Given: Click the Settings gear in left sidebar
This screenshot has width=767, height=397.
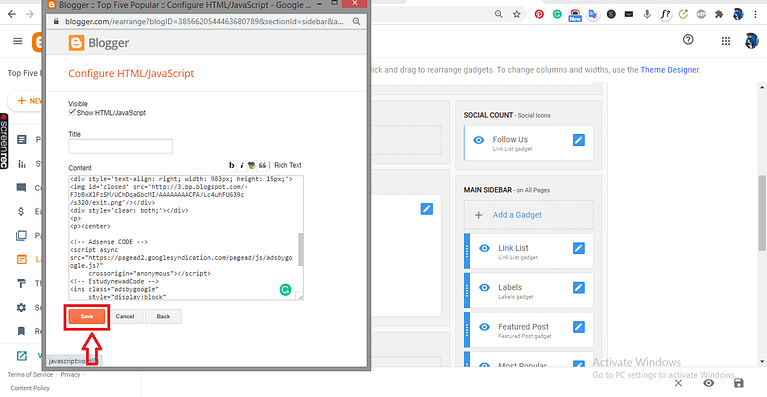Looking at the screenshot, I should coord(21,308).
